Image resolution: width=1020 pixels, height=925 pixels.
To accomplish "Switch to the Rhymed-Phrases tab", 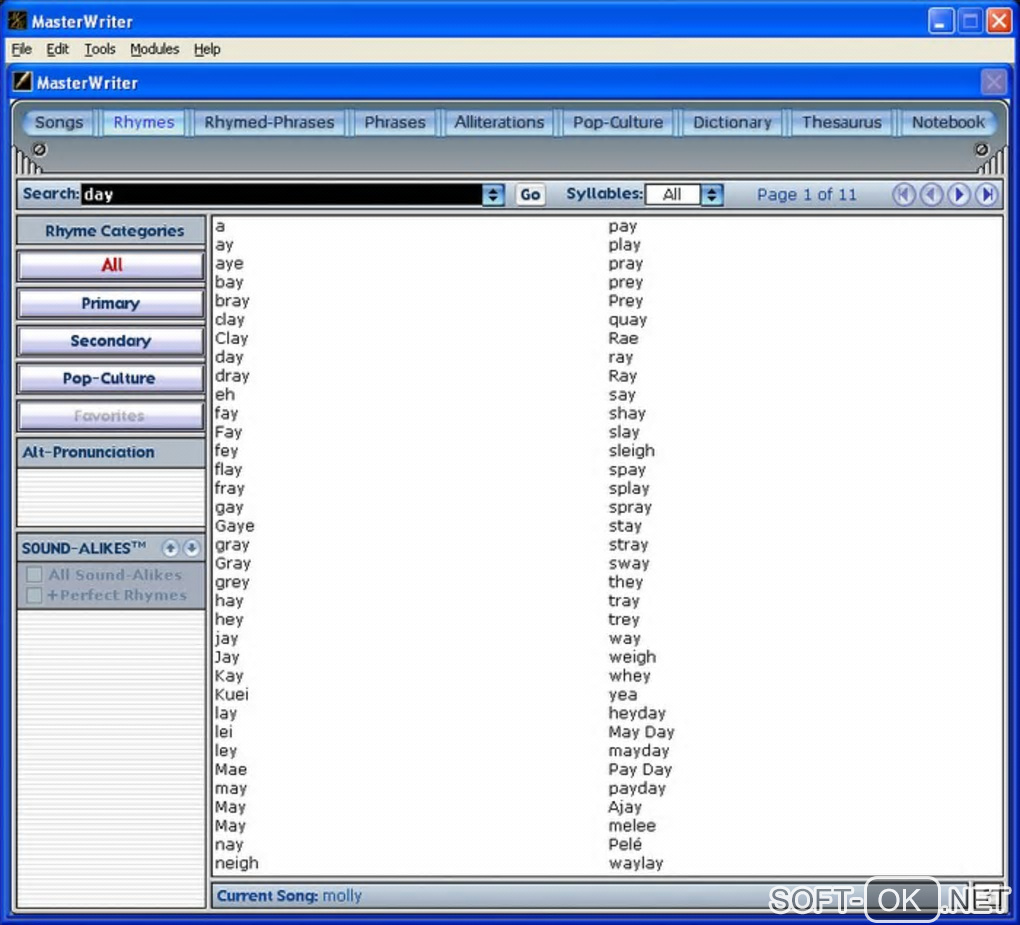I will tap(269, 122).
